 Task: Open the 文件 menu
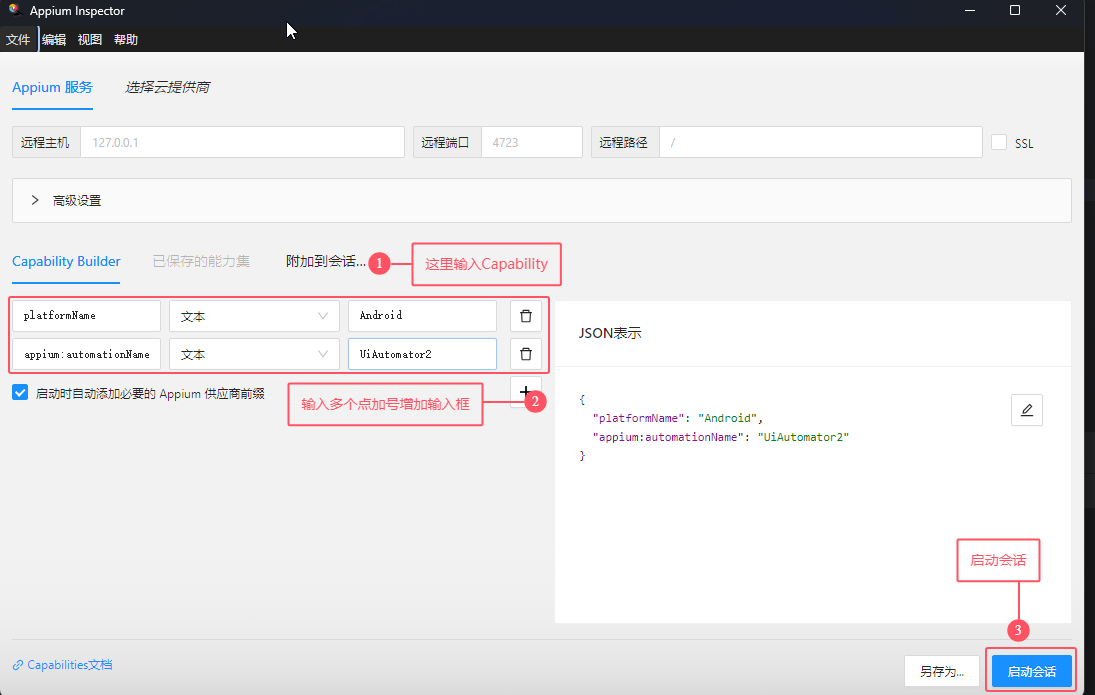(x=18, y=39)
